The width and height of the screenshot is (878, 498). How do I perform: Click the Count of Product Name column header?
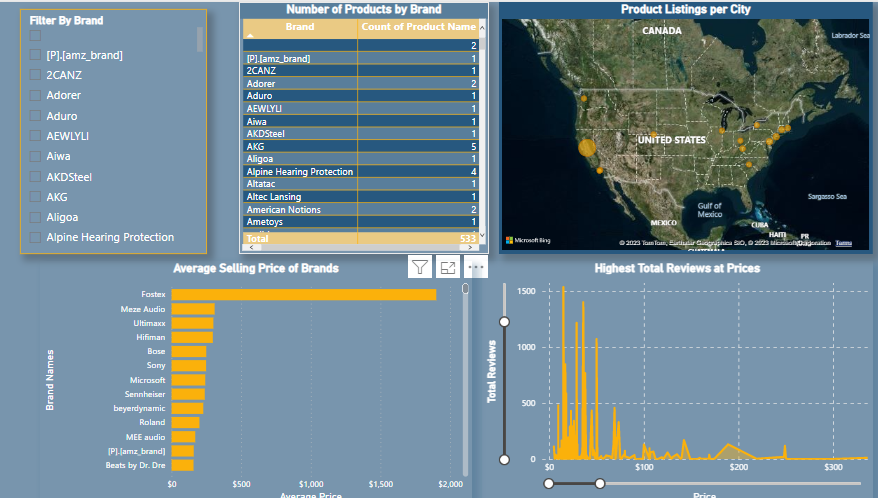click(x=418, y=27)
